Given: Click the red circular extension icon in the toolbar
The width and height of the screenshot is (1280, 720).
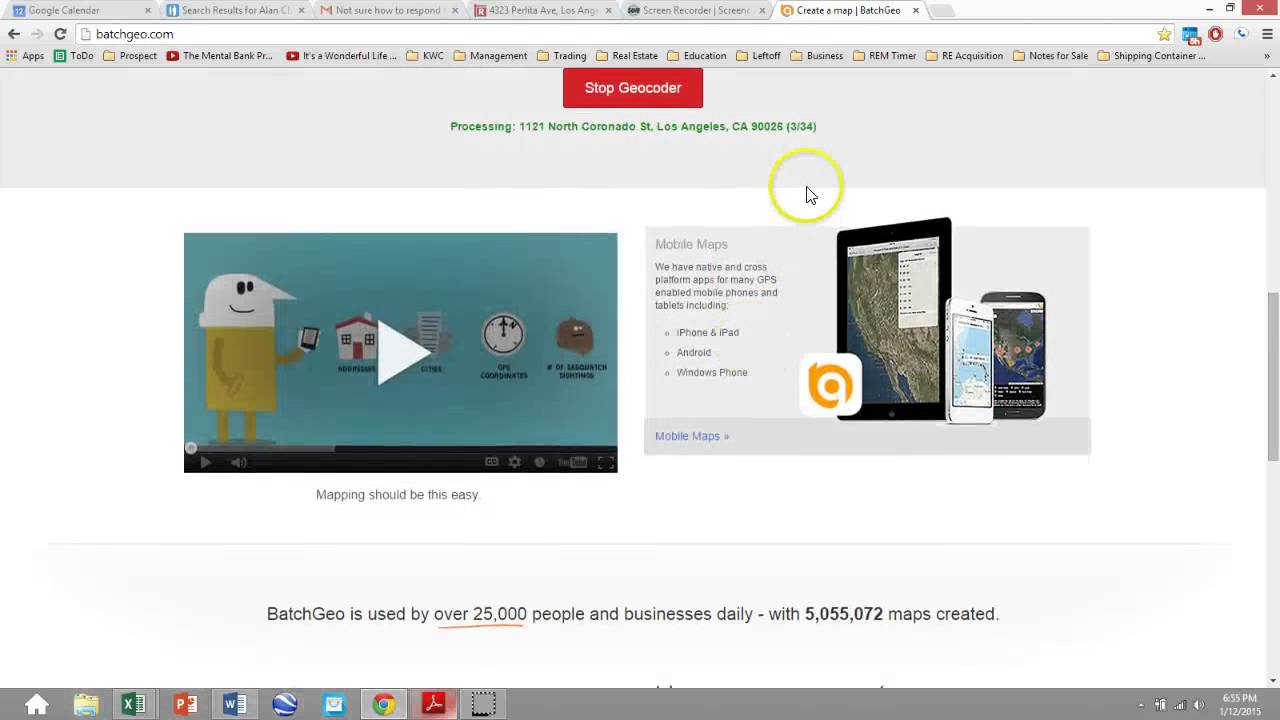Looking at the screenshot, I should click(x=1215, y=34).
